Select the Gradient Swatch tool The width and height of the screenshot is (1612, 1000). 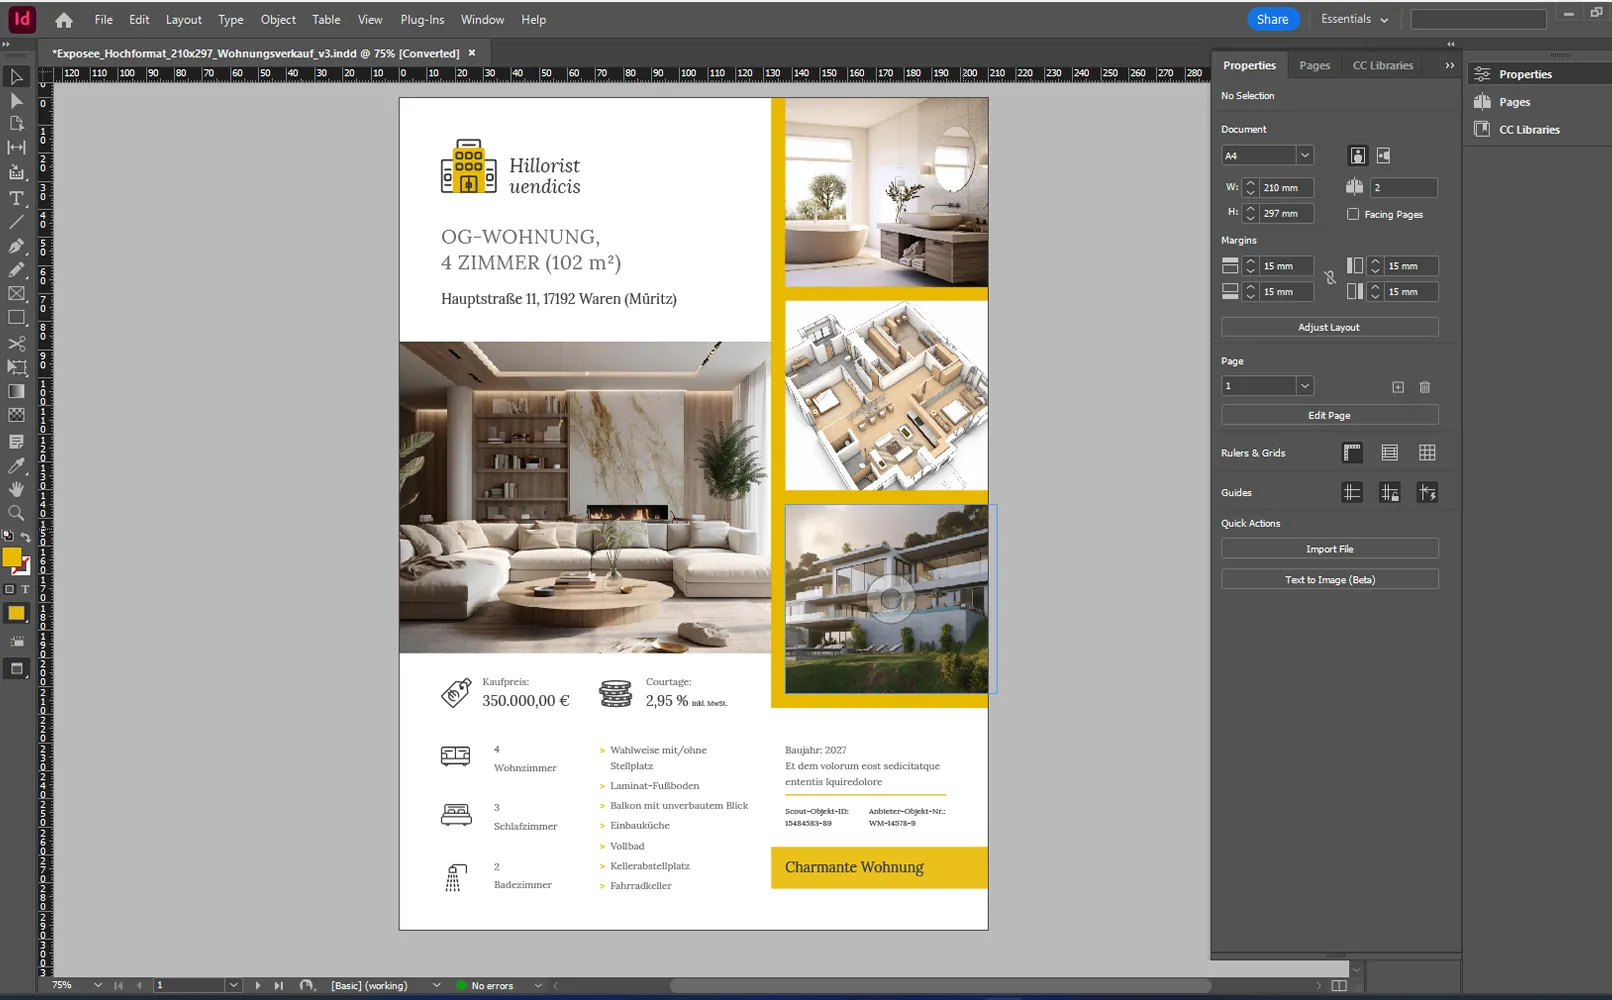[16, 391]
